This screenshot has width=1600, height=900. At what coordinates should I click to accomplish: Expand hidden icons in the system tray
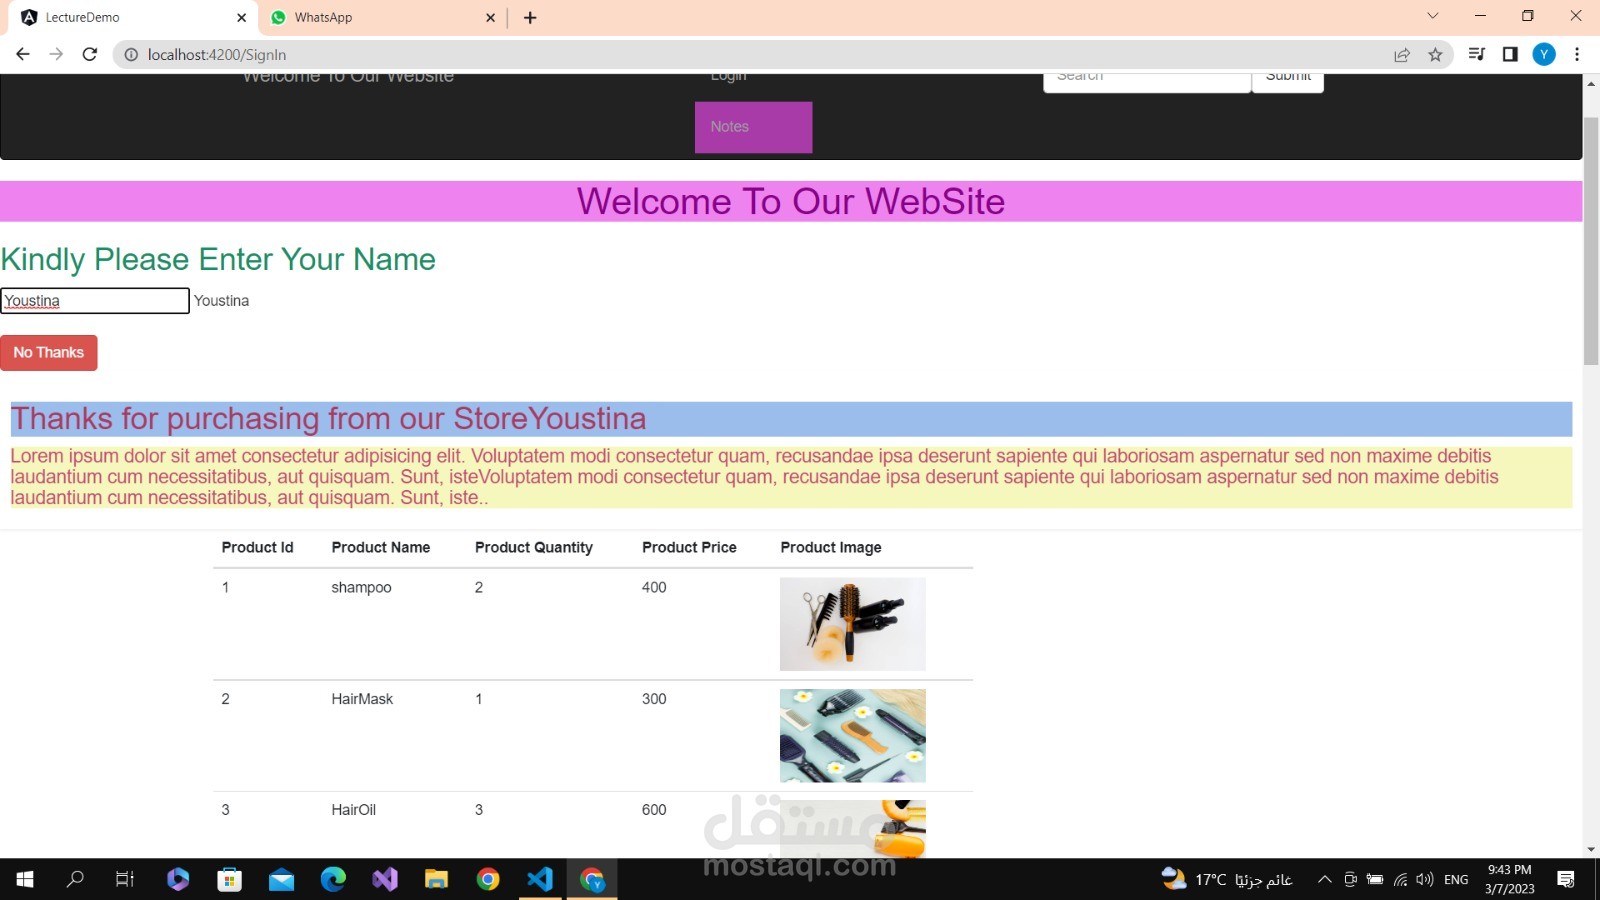(x=1324, y=879)
